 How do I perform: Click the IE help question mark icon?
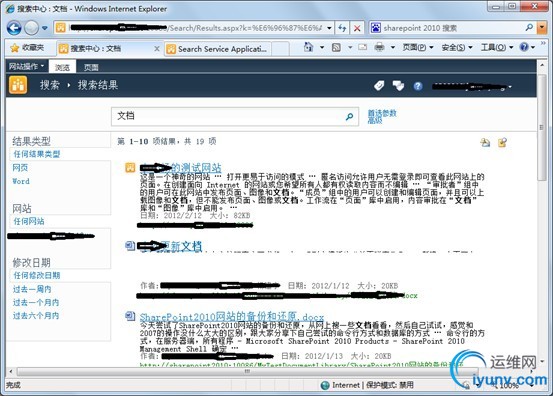pyautogui.click(x=524, y=47)
